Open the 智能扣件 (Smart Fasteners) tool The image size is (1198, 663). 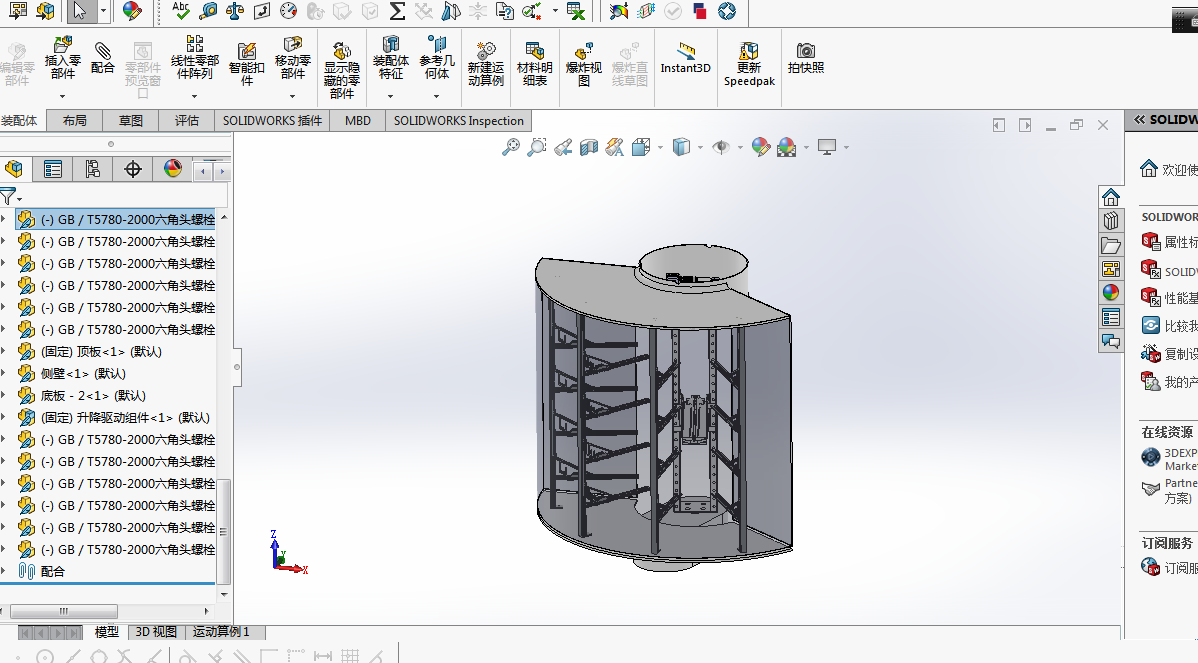[x=246, y=64]
